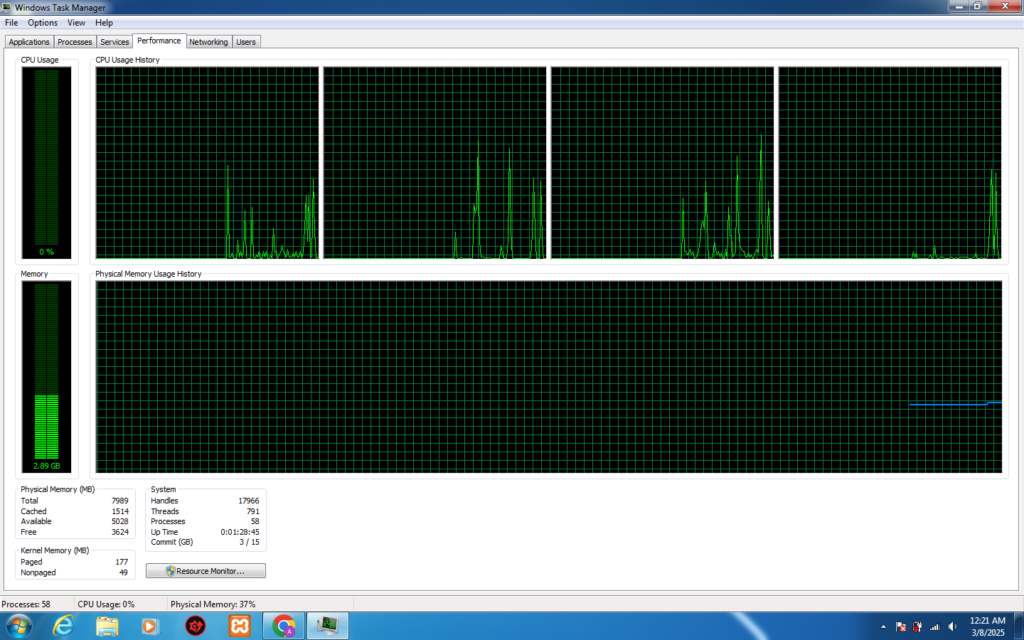Click the Cached memory value 1514
Viewport: 1024px width, 640px height.
point(120,511)
